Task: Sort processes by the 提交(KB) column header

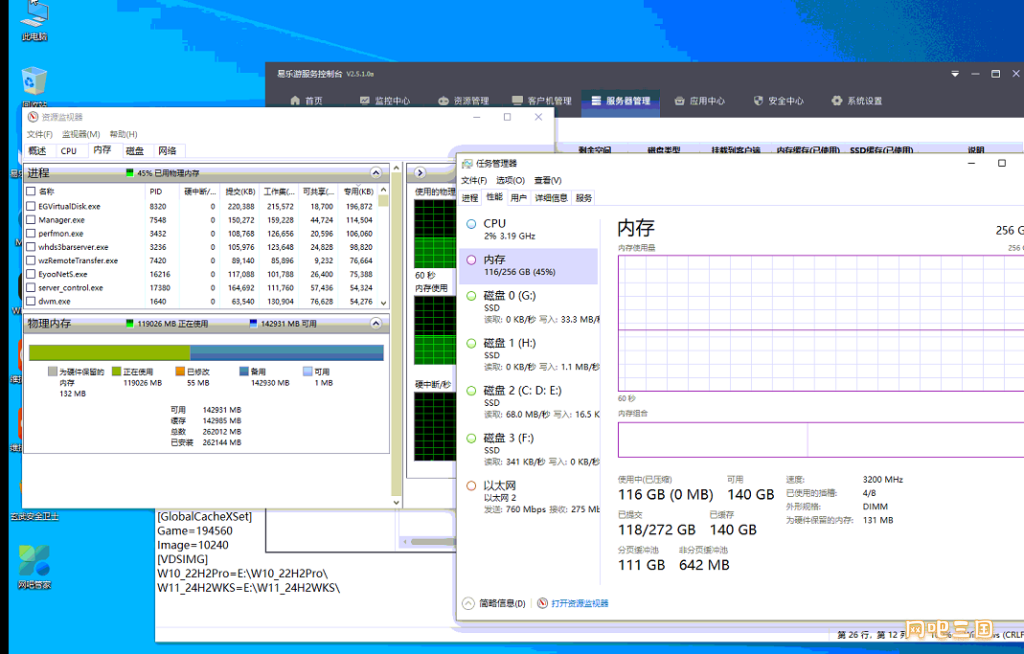Action: click(240, 191)
